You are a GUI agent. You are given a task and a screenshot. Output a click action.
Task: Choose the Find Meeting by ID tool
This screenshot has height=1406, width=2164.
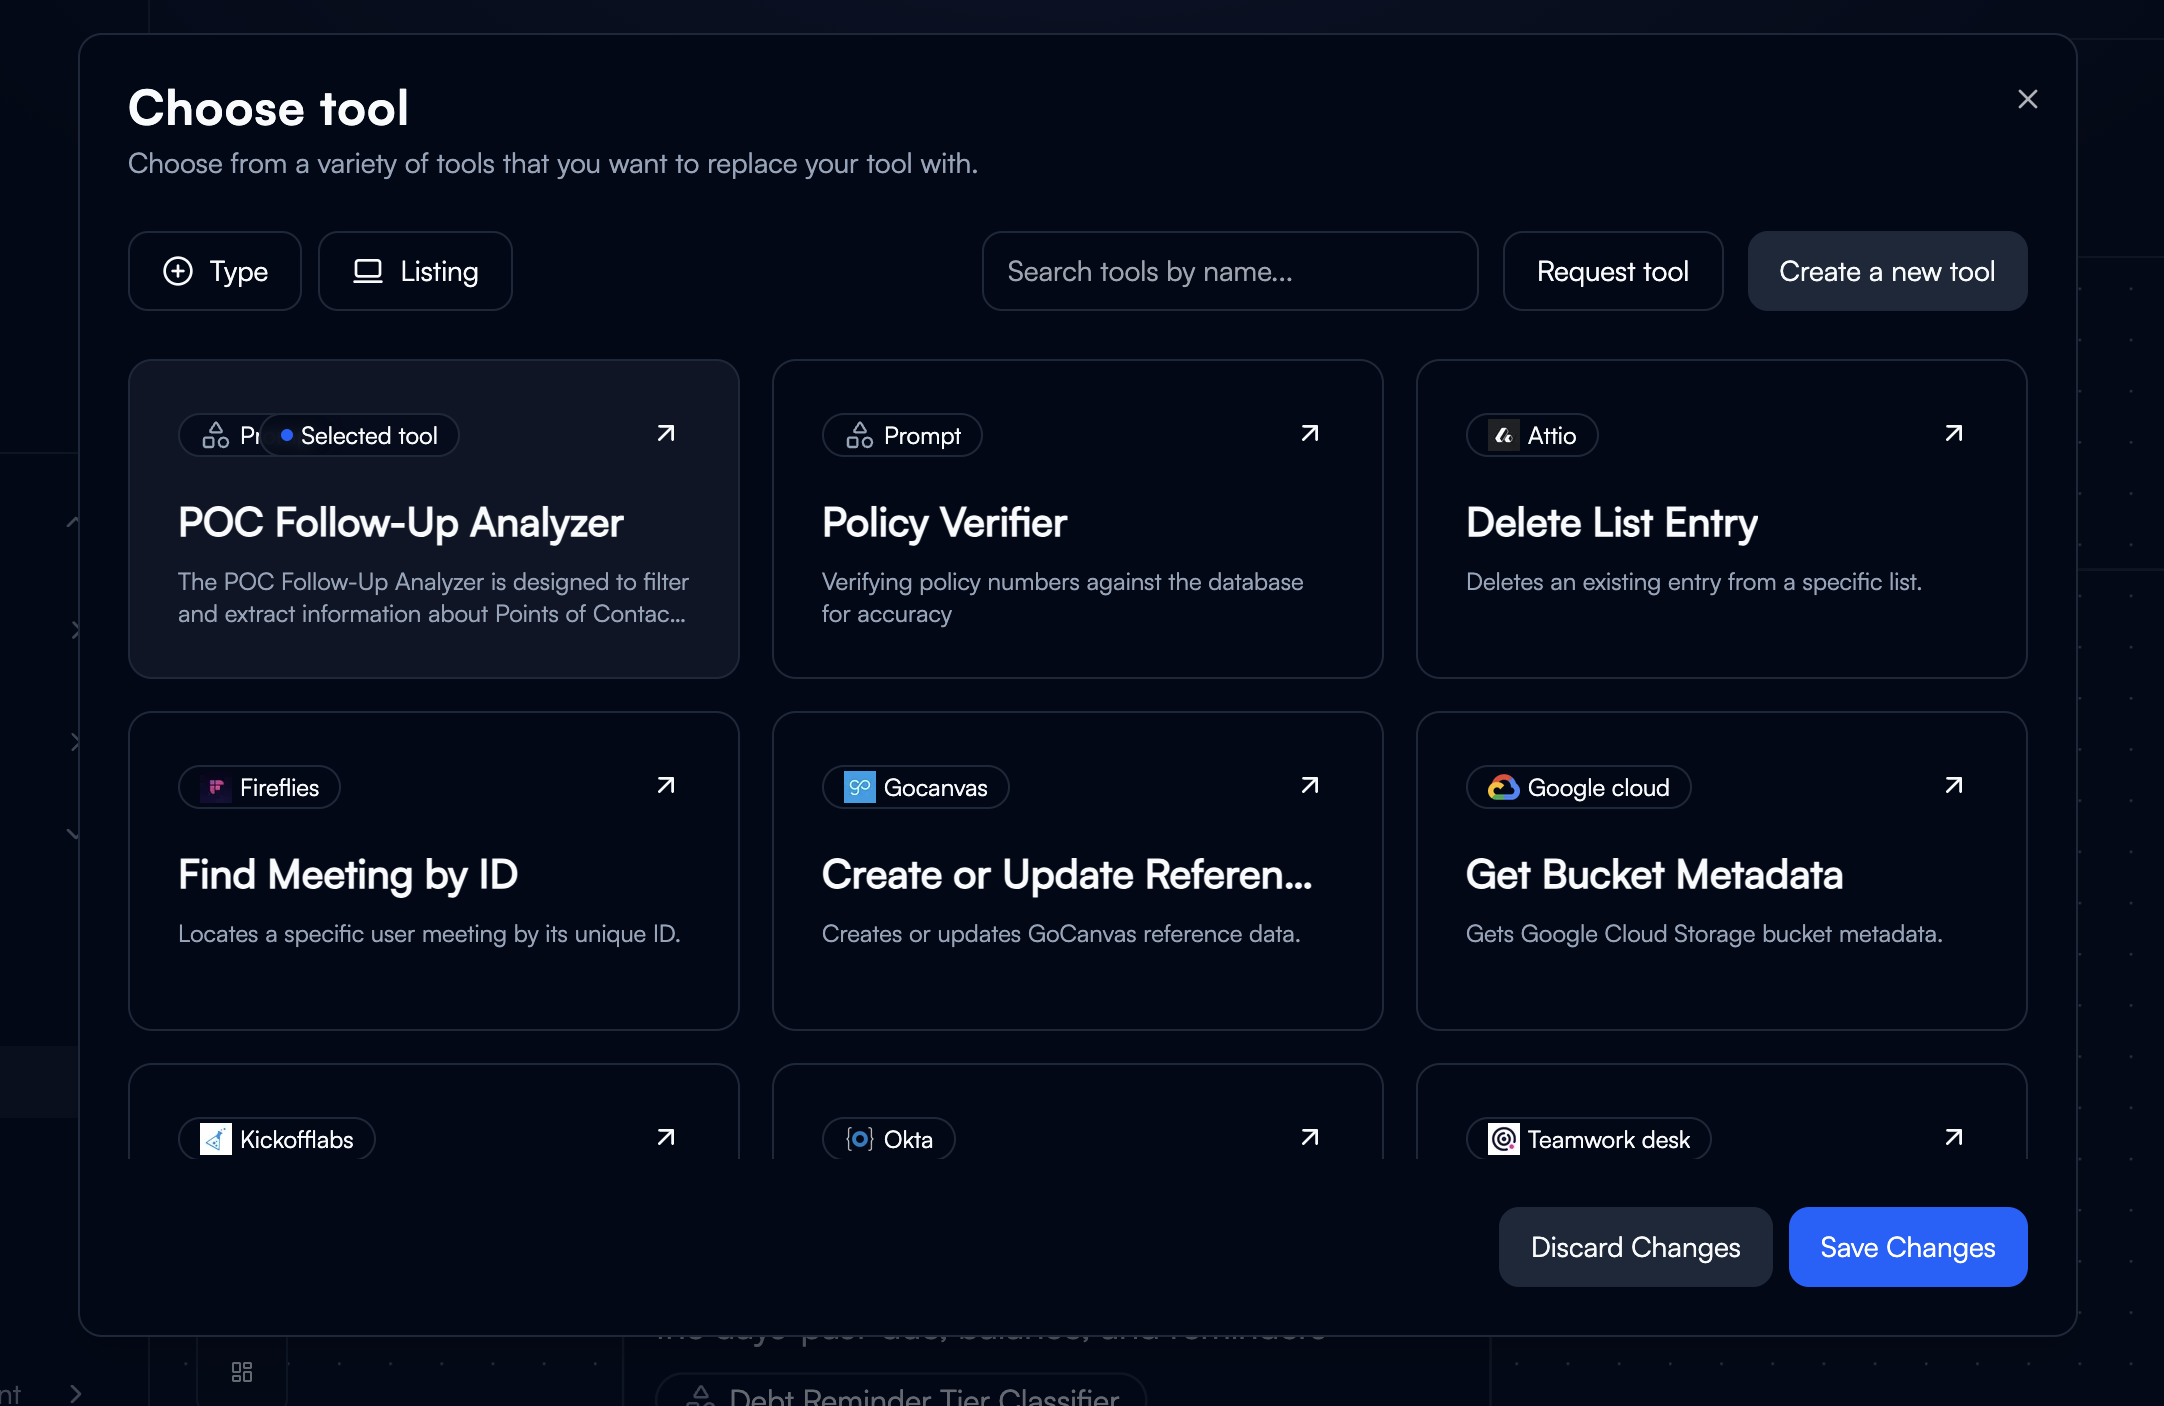tap(433, 890)
